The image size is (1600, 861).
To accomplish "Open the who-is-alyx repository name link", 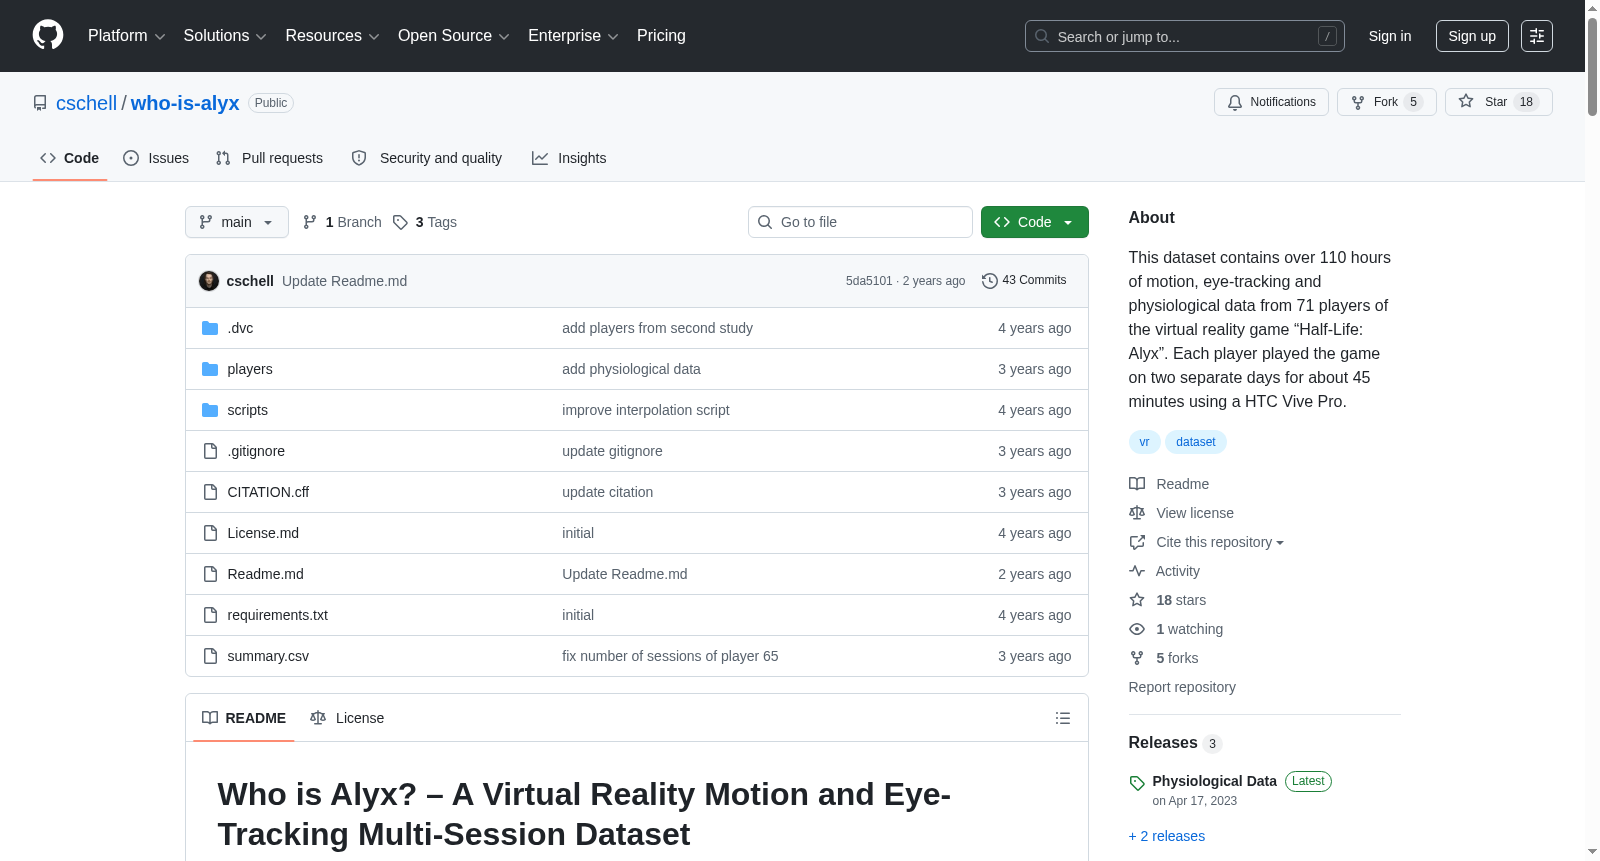I will [x=185, y=103].
